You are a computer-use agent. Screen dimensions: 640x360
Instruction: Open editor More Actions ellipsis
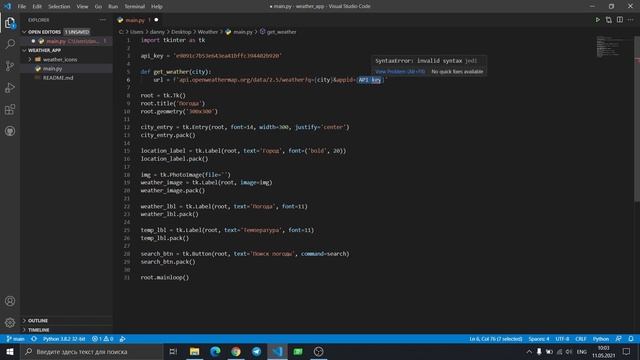(x=631, y=20)
